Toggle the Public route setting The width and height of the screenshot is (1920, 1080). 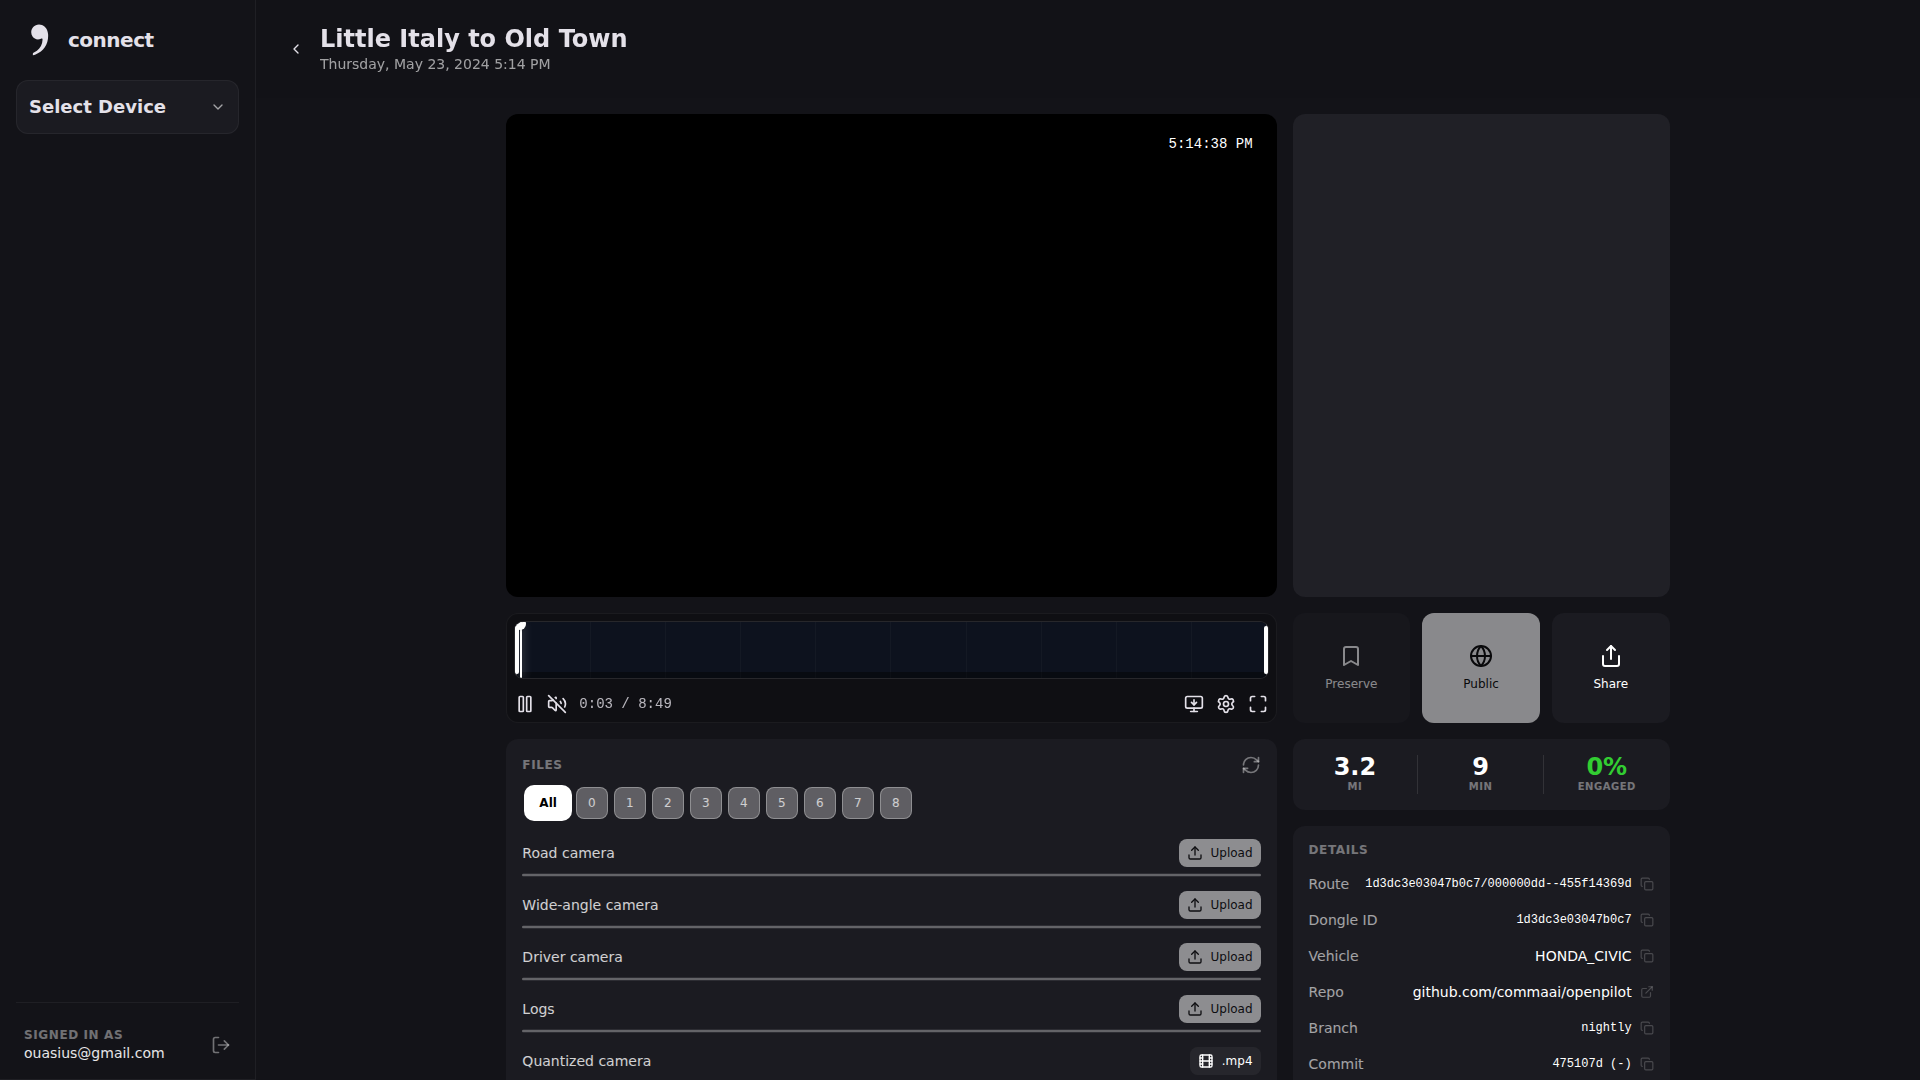click(1480, 667)
